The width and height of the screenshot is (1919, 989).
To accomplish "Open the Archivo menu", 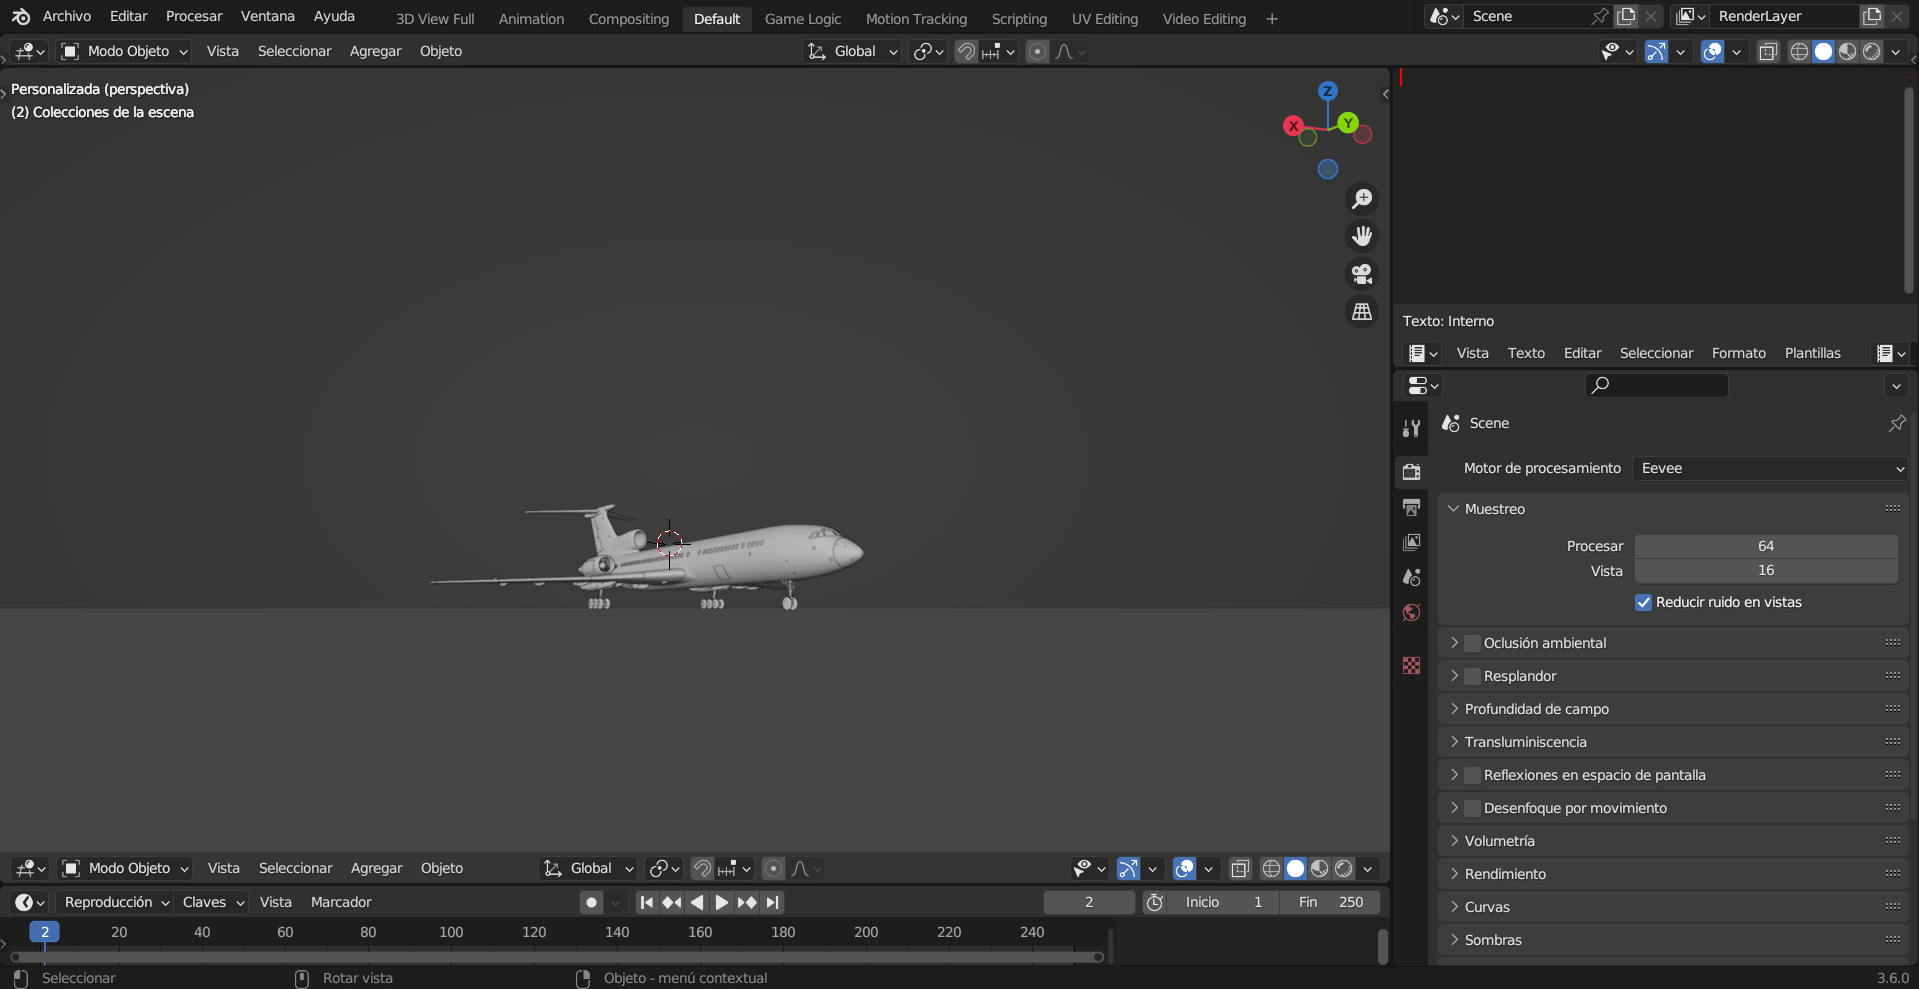I will pos(66,16).
